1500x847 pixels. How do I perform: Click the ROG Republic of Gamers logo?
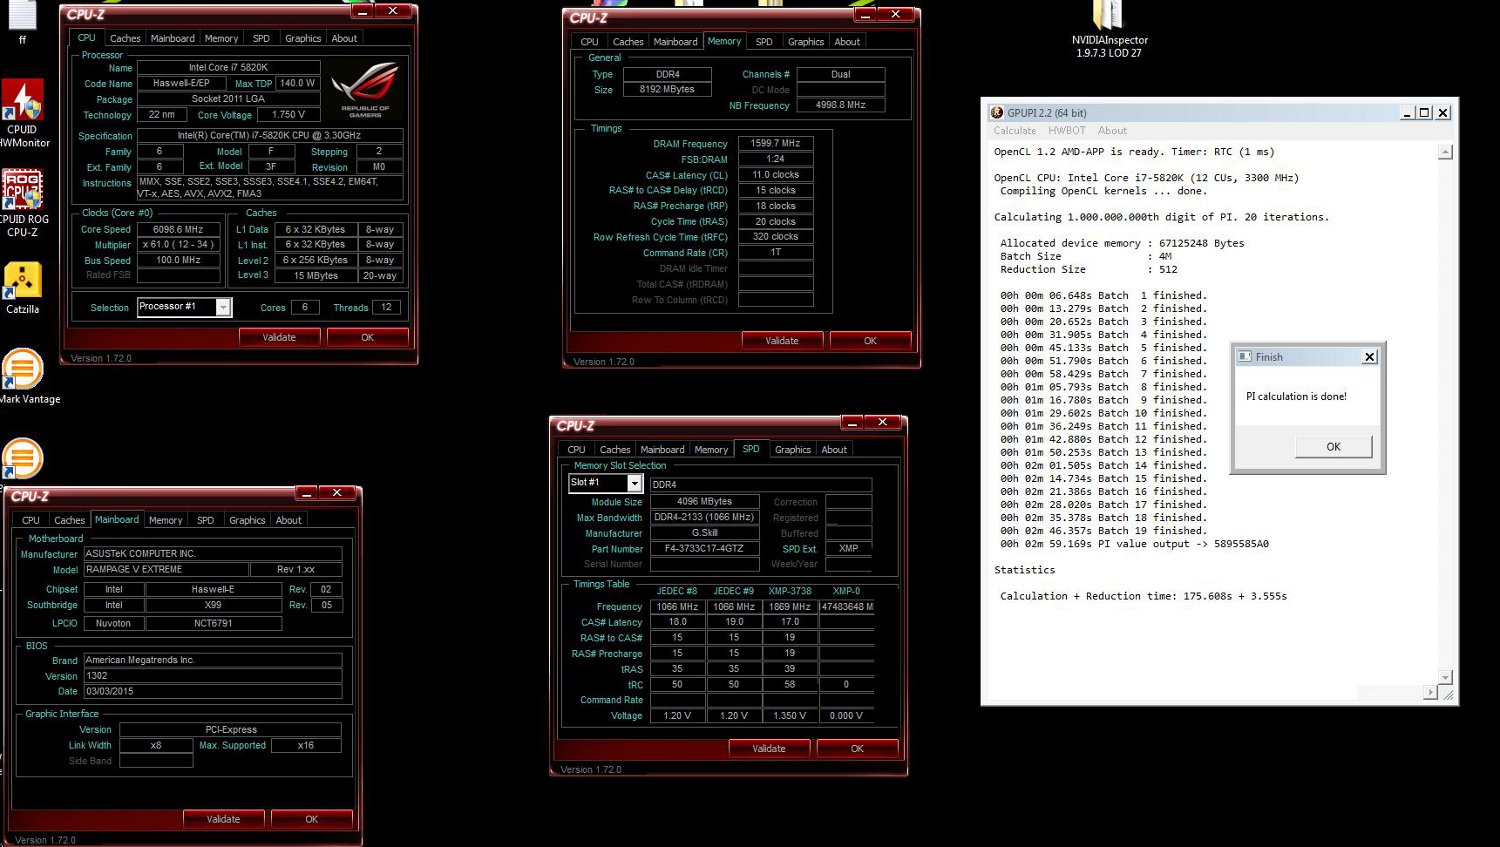(x=365, y=88)
